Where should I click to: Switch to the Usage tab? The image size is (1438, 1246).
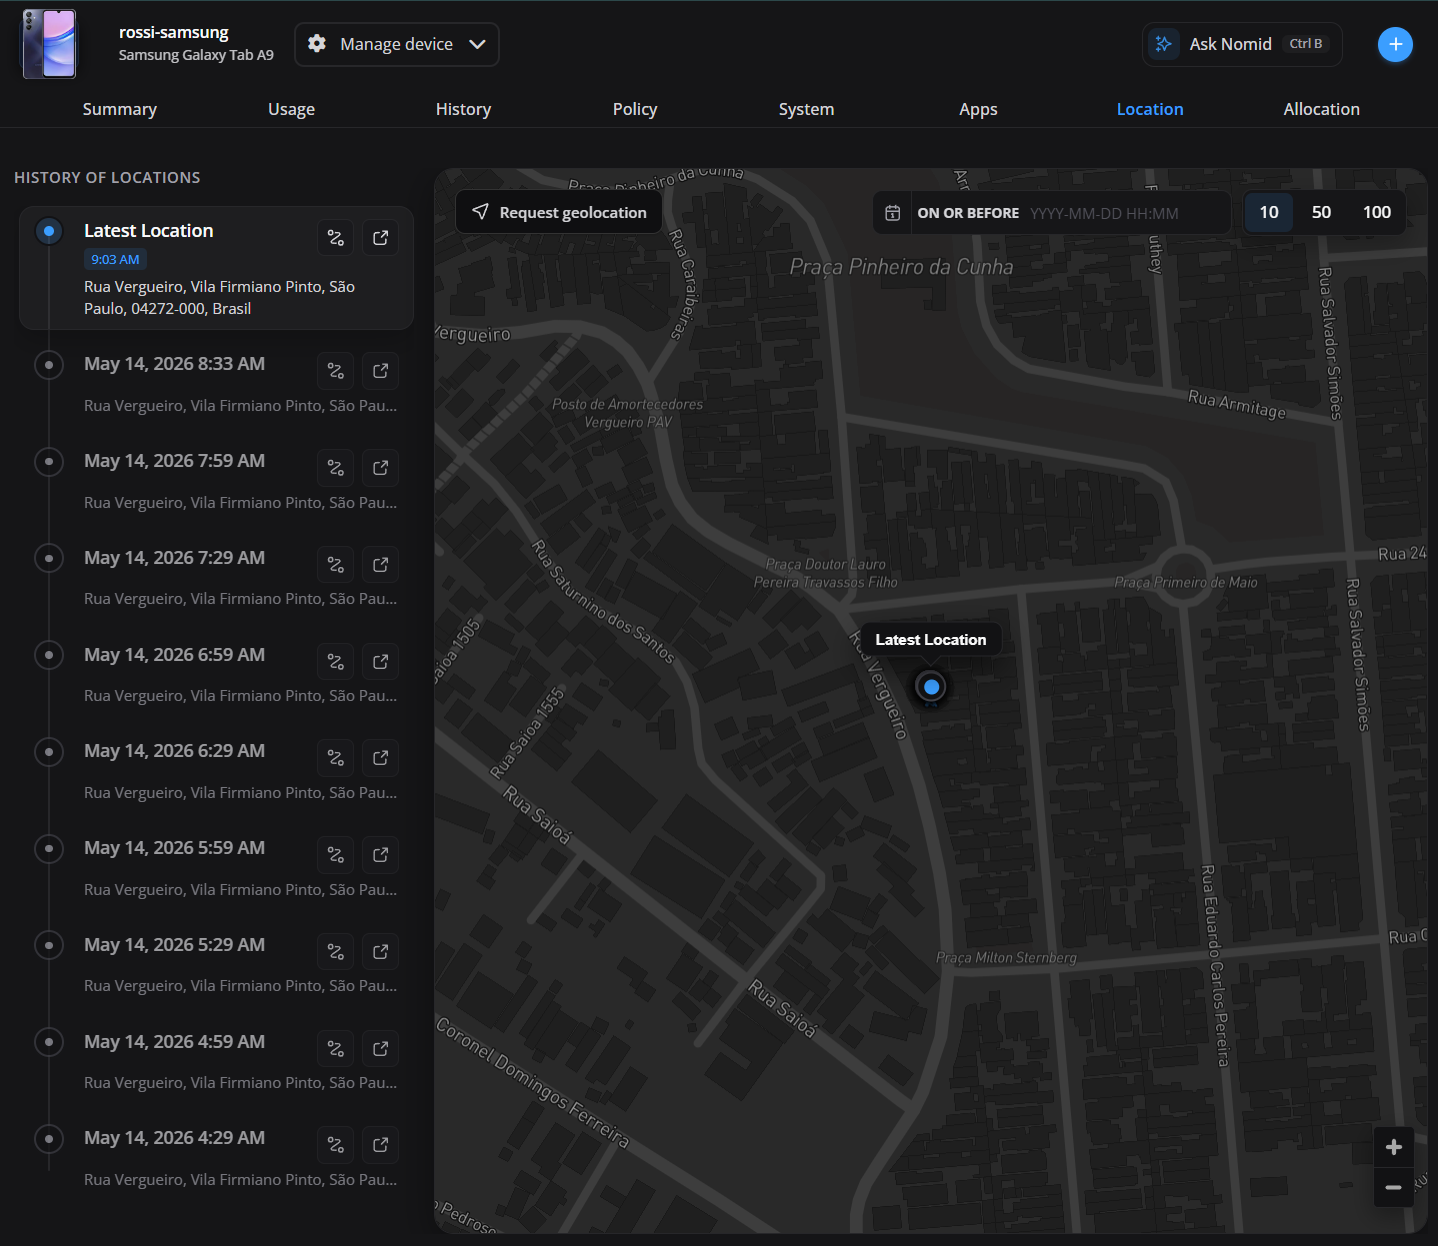(292, 109)
